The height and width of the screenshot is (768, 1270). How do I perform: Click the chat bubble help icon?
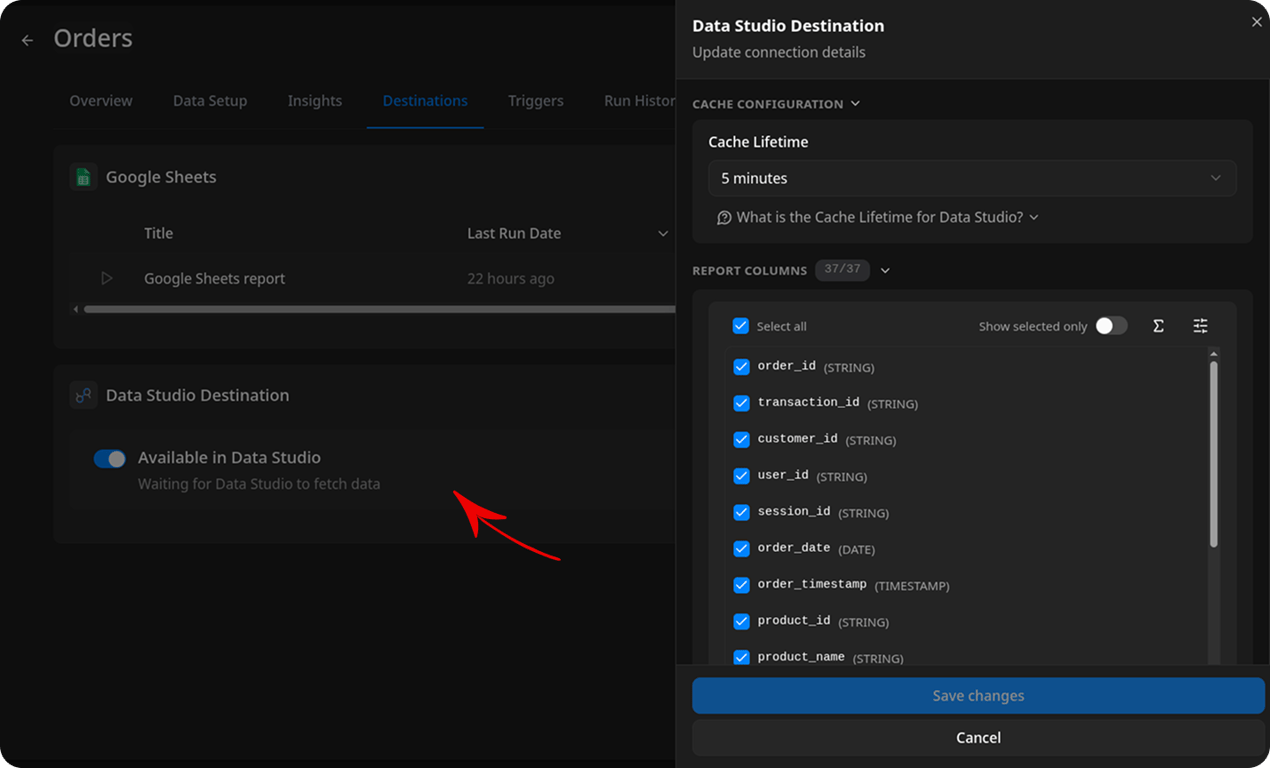724,217
